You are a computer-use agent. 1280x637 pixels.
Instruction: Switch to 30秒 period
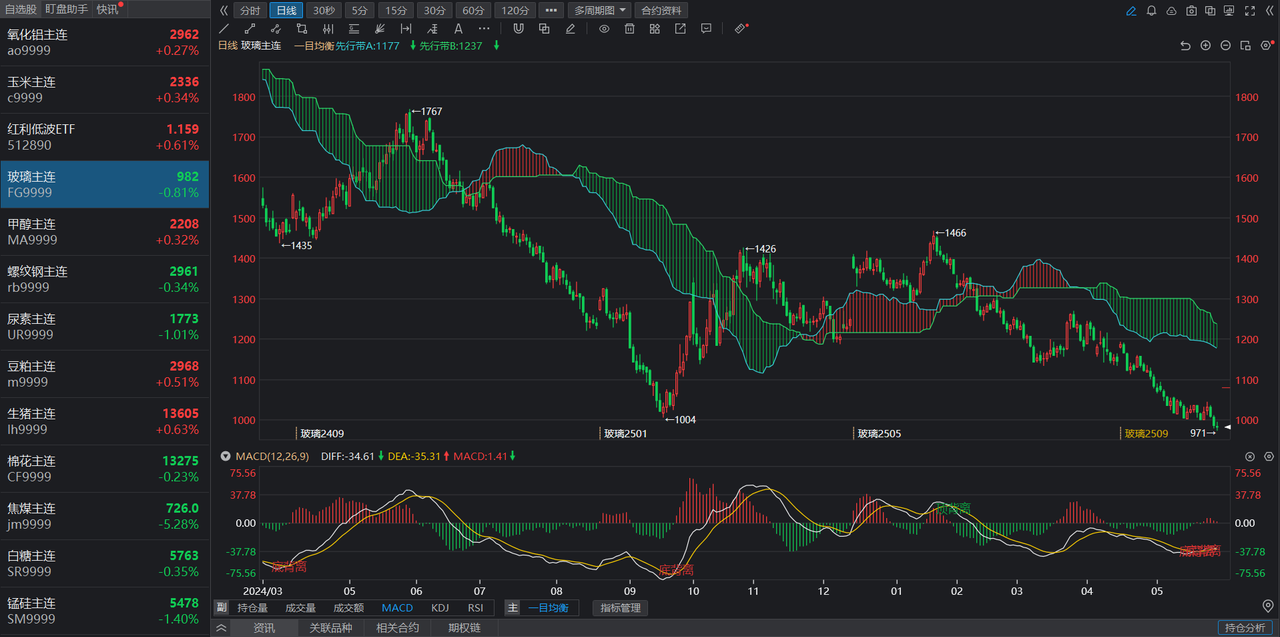(x=324, y=10)
